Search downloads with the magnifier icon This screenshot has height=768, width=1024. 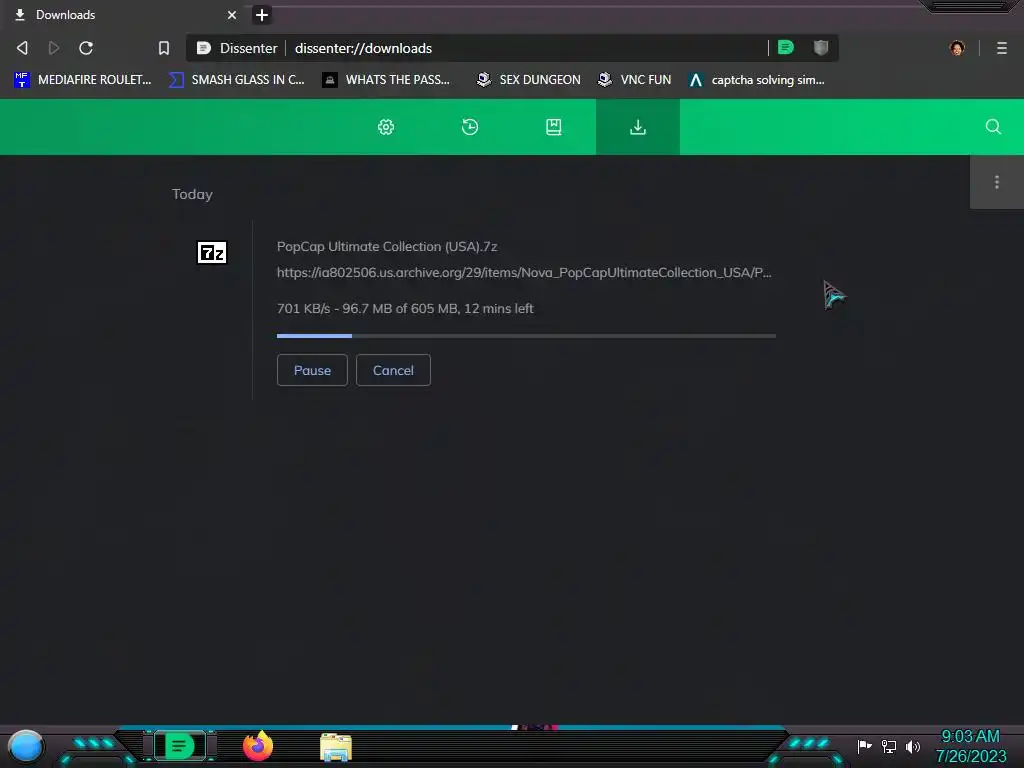tap(993, 127)
